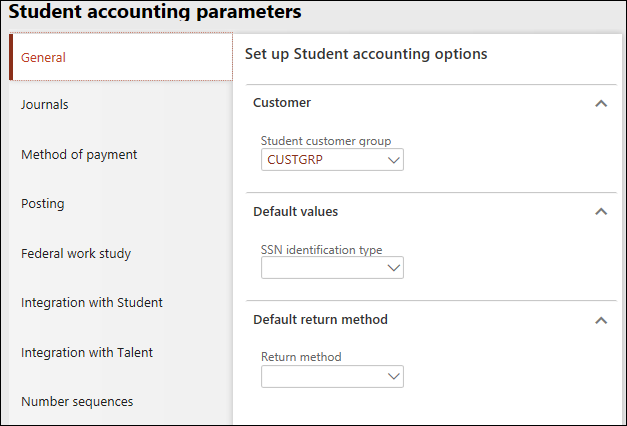Select the Number sequences tab
Viewport: 627px width, 426px height.
(77, 402)
